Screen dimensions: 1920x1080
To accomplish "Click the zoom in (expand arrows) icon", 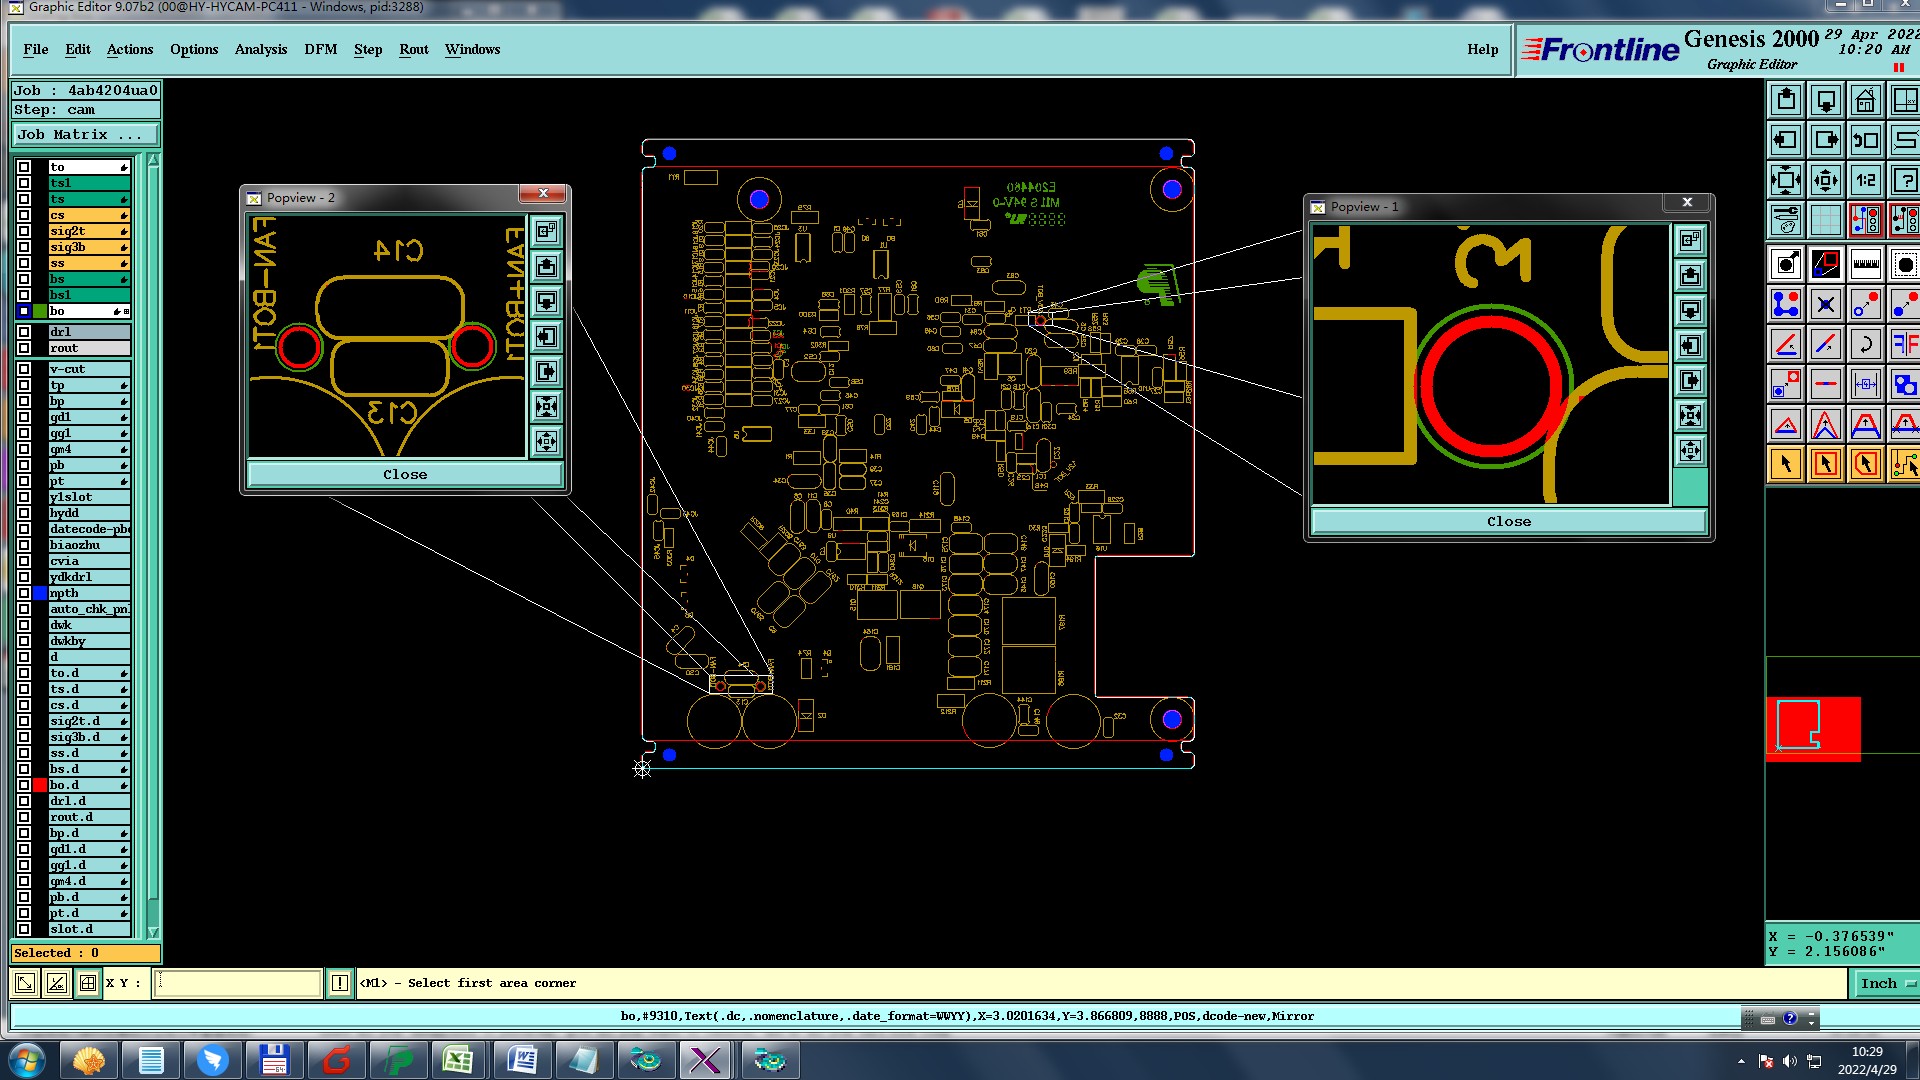I will (1786, 180).
